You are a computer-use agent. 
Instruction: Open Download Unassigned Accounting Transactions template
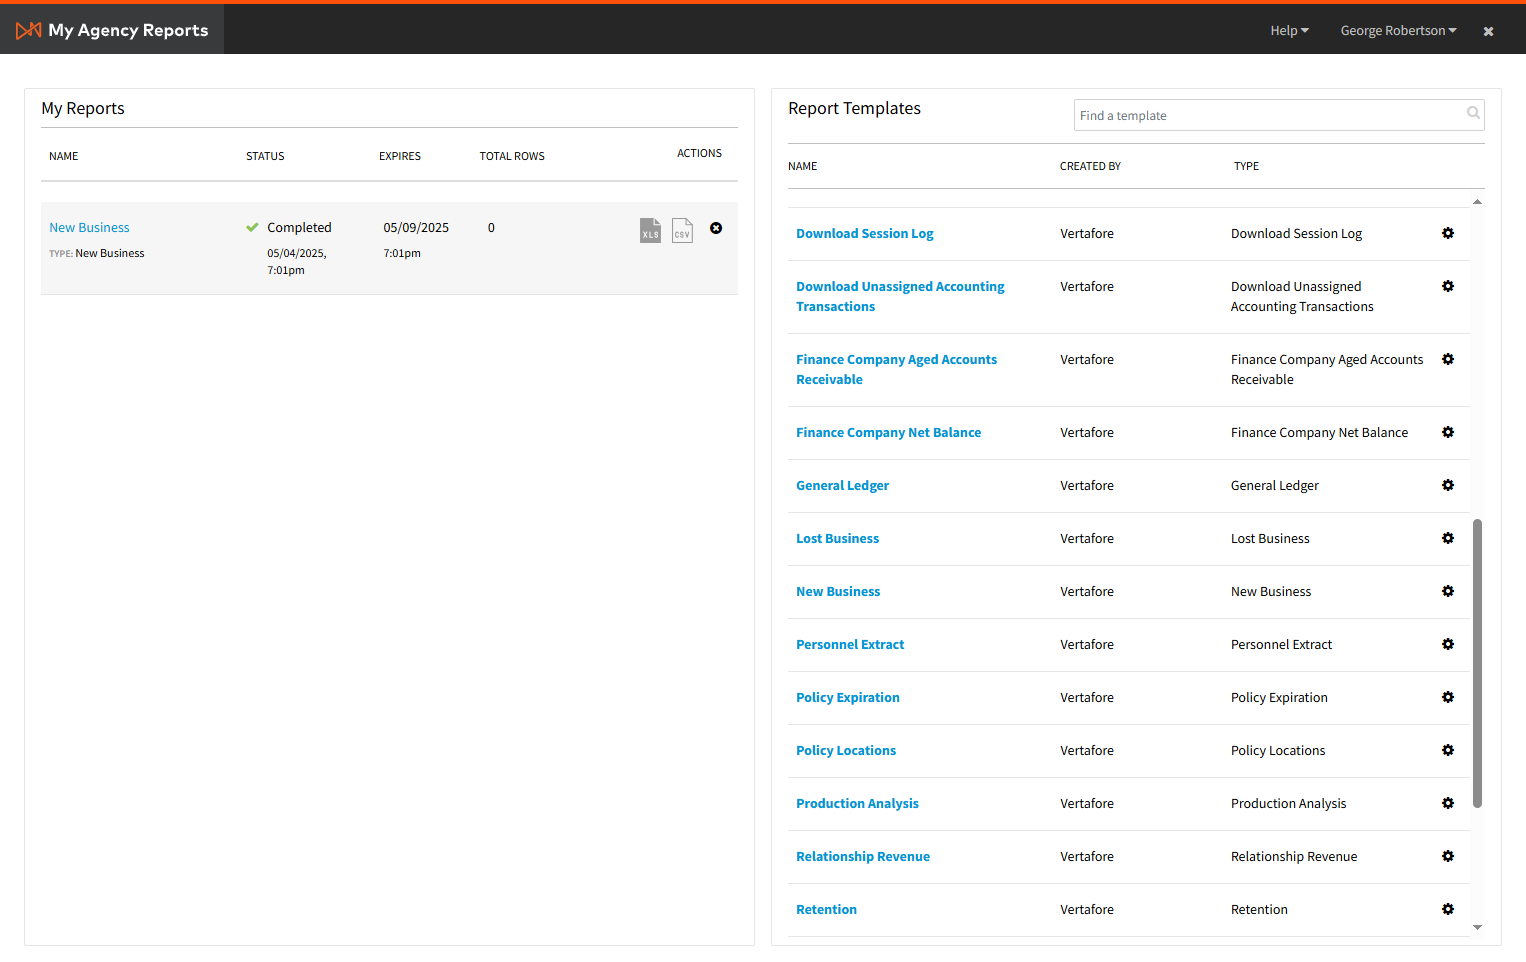[x=900, y=296]
